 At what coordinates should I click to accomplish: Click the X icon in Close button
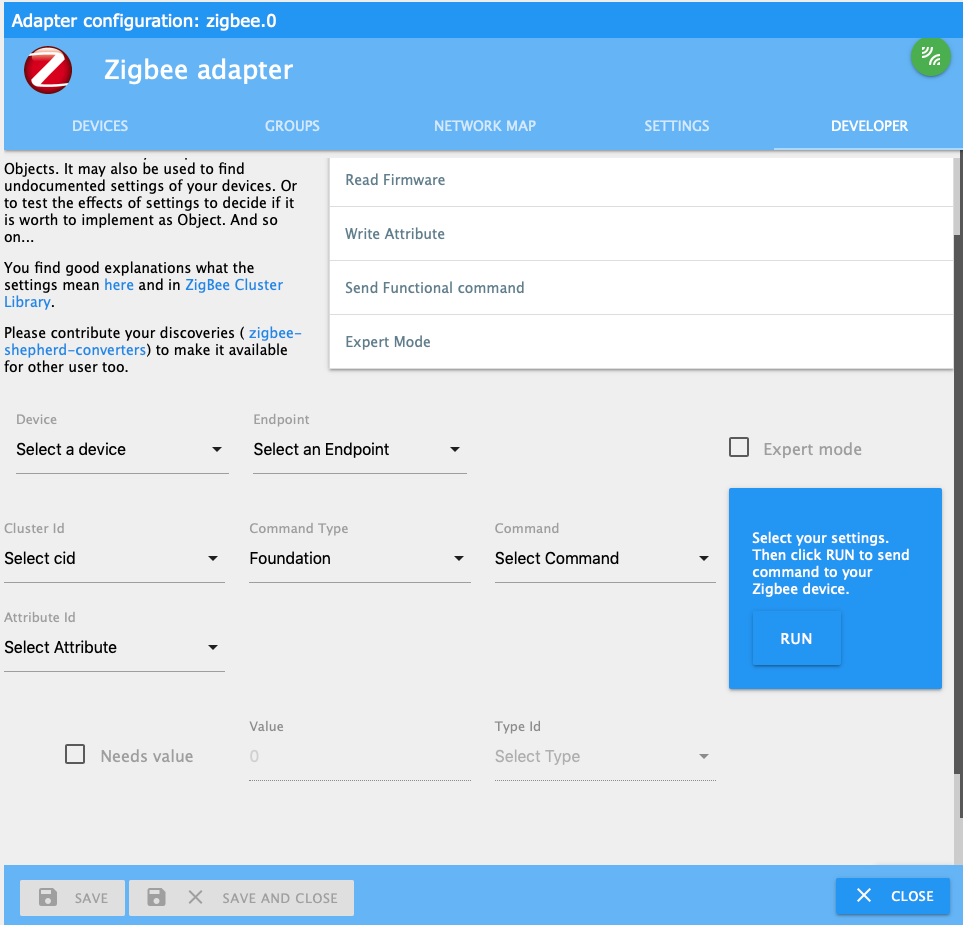[864, 896]
